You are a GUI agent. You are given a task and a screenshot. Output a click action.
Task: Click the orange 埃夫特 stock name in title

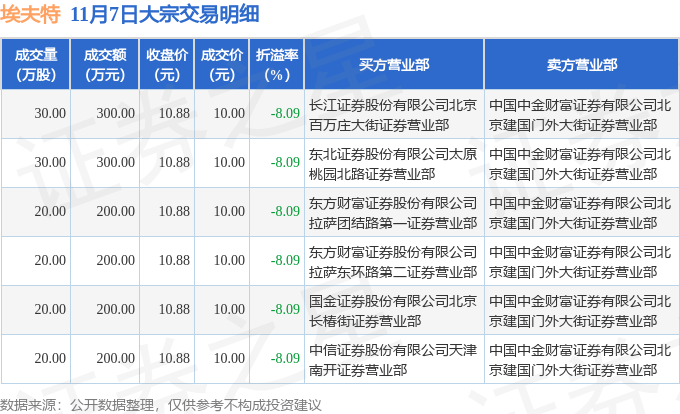pos(30,14)
